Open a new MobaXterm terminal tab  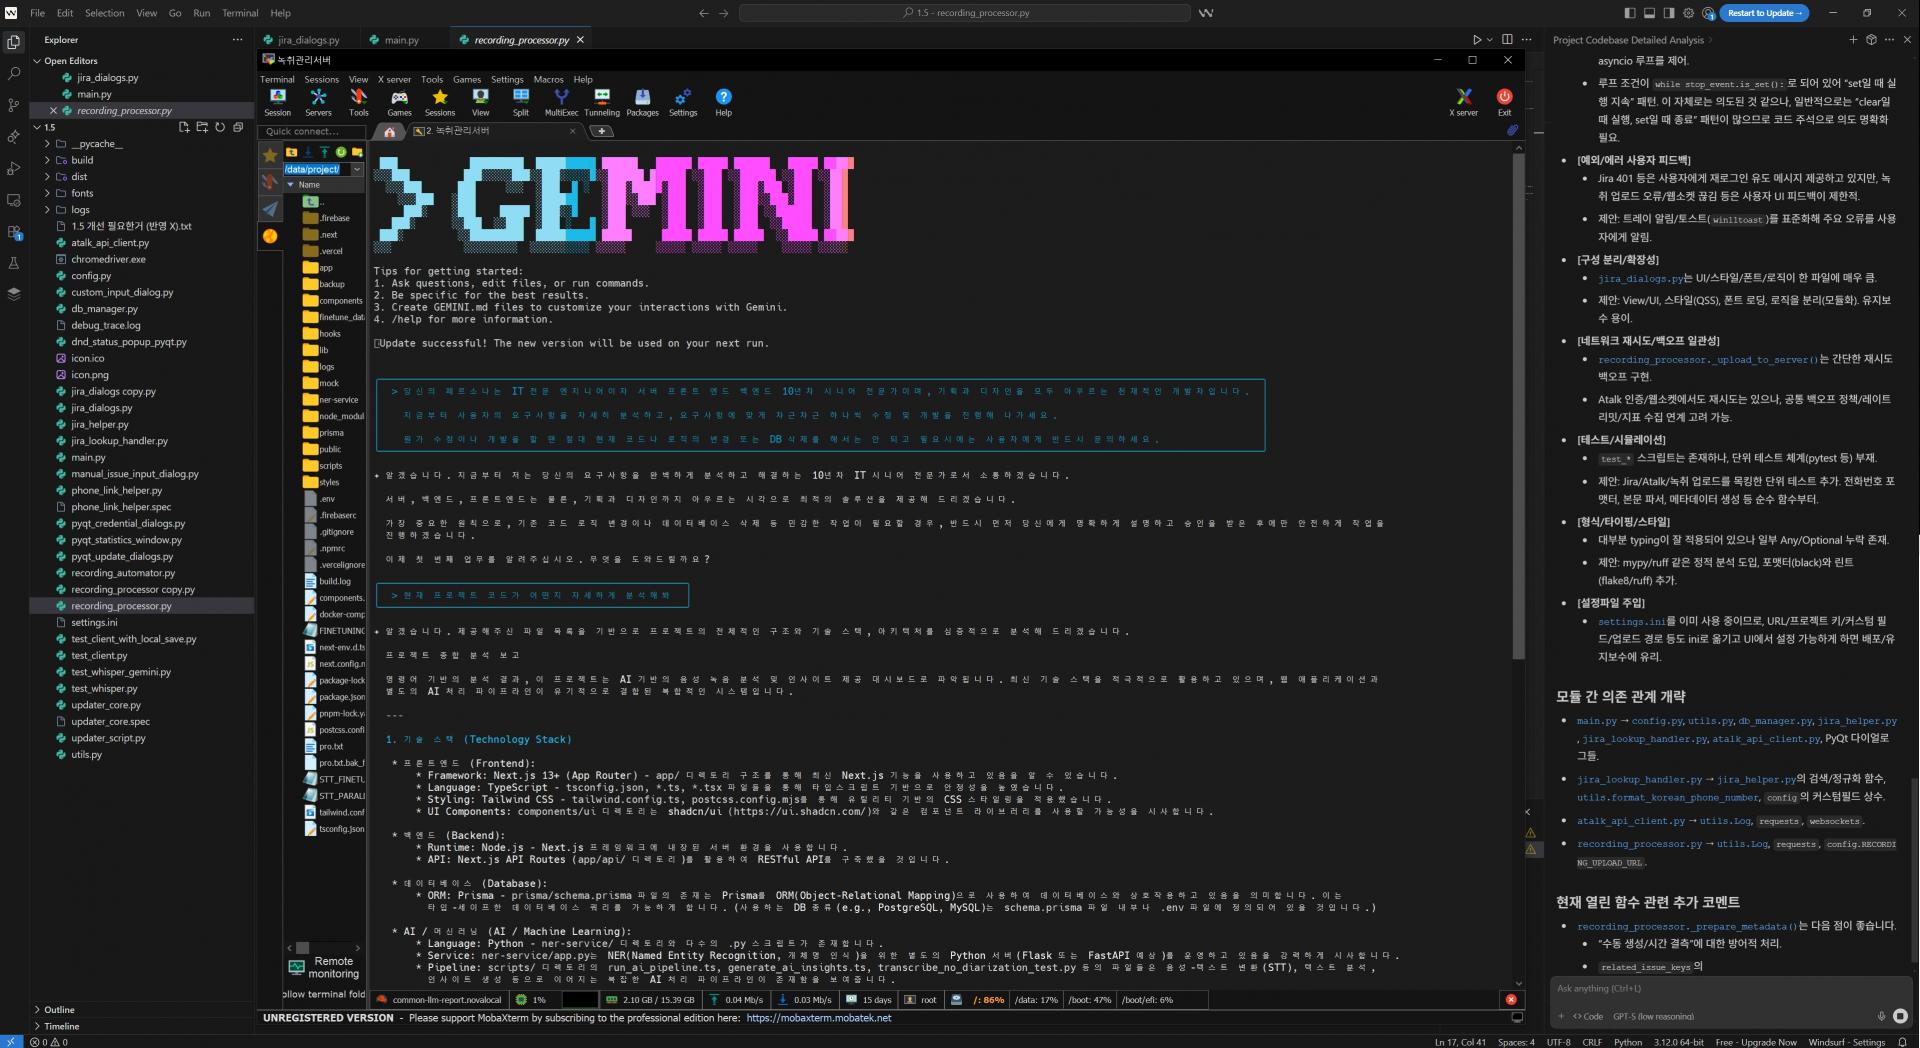click(x=601, y=131)
